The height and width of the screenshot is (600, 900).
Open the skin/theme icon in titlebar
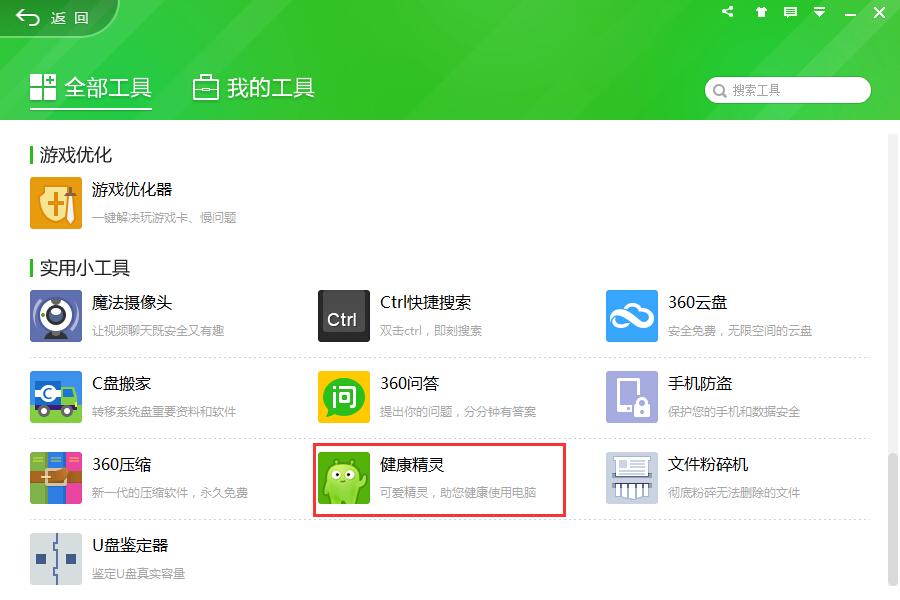coord(760,12)
